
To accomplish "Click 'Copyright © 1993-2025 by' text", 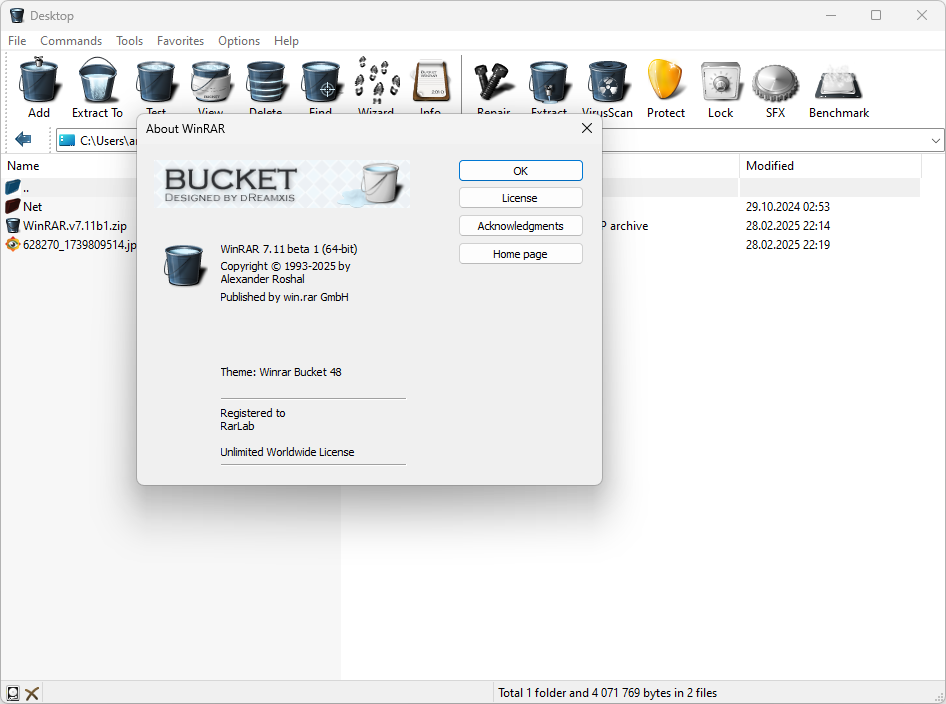I will (x=285, y=266).
